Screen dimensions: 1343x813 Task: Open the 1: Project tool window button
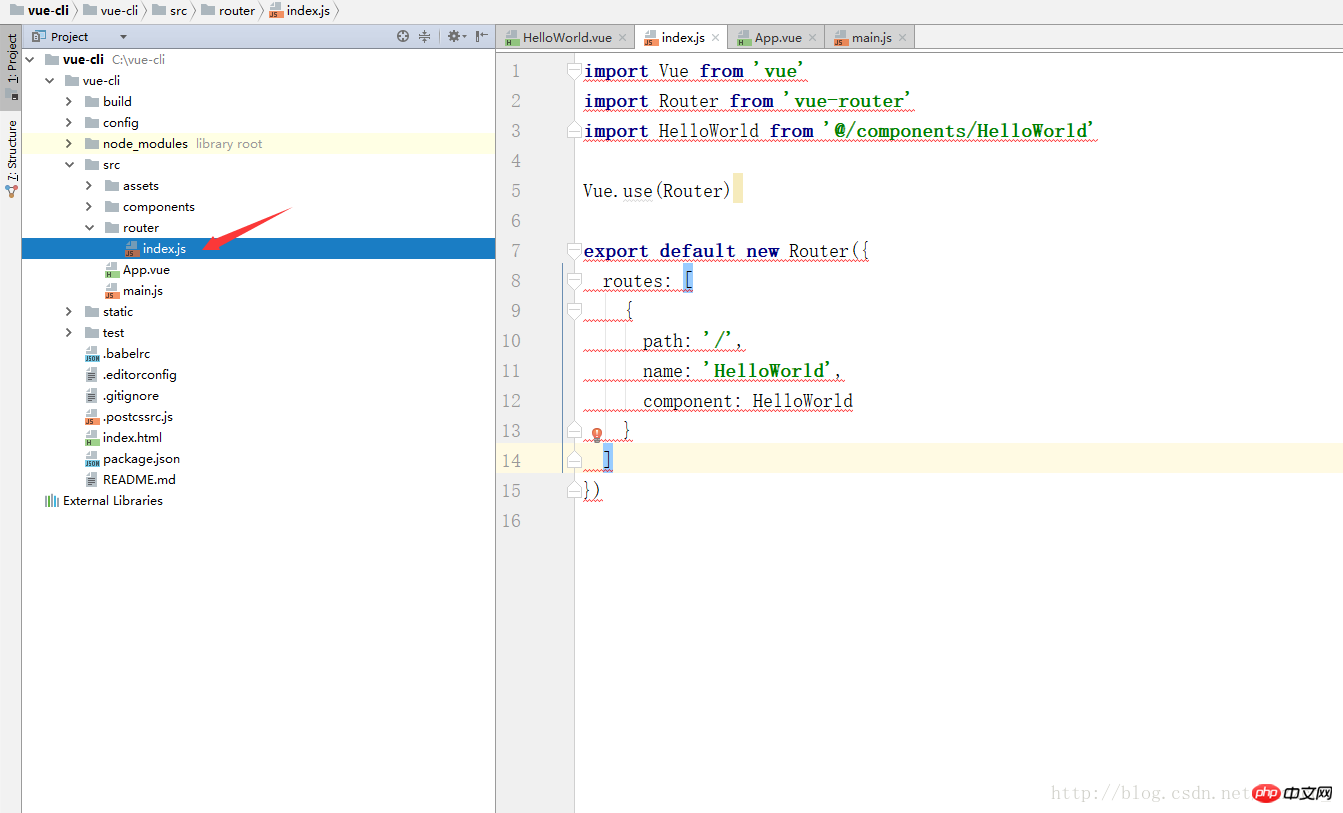coord(11,66)
